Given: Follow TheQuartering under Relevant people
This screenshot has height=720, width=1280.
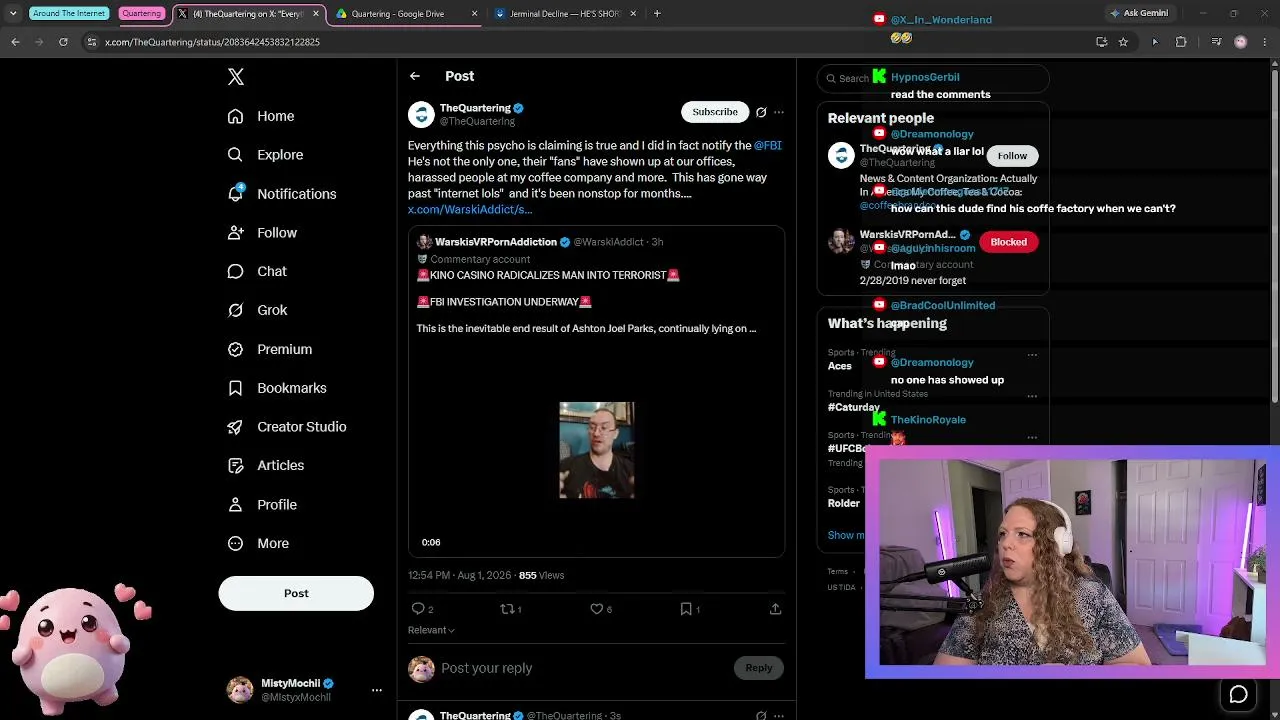Looking at the screenshot, I should tap(1012, 156).
